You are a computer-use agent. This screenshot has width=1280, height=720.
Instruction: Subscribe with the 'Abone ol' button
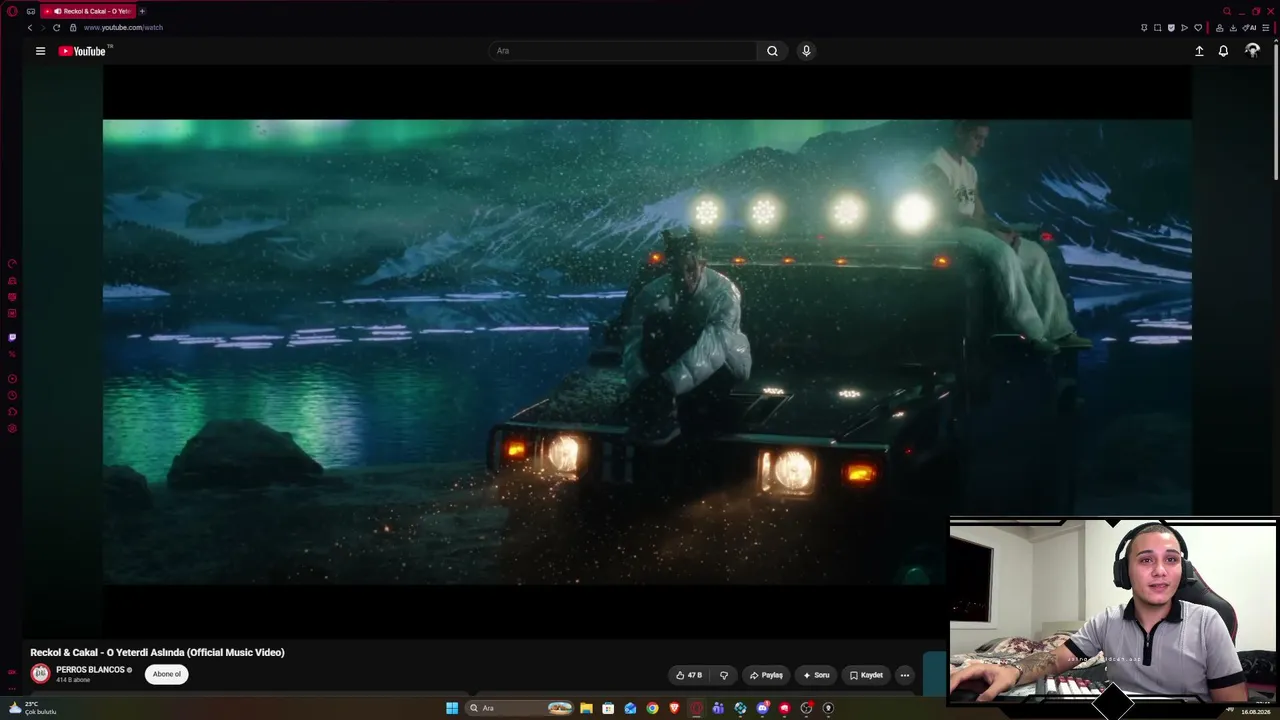click(x=167, y=674)
